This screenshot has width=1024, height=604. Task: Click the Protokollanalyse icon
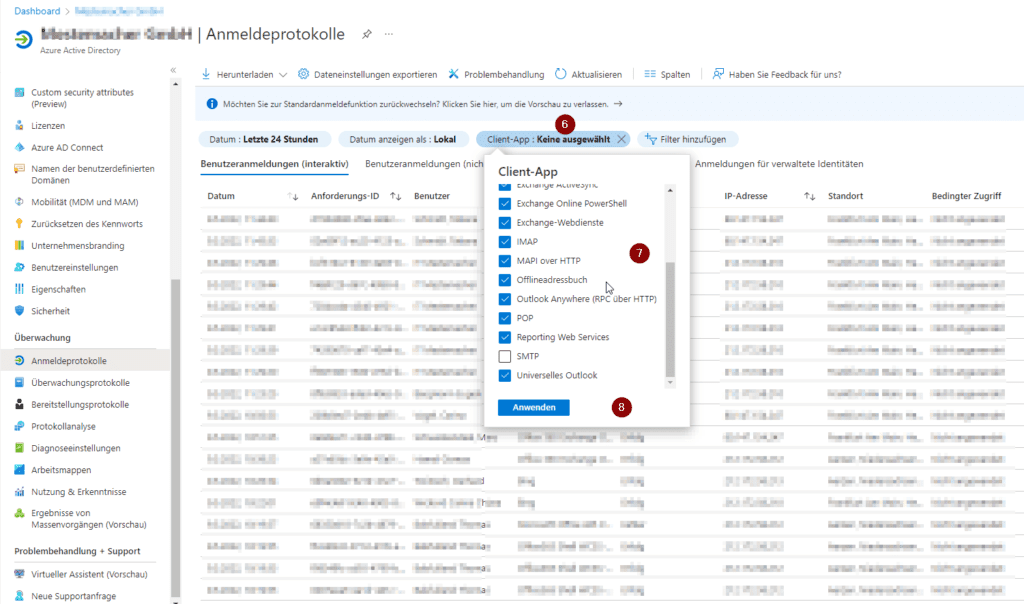click(19, 426)
